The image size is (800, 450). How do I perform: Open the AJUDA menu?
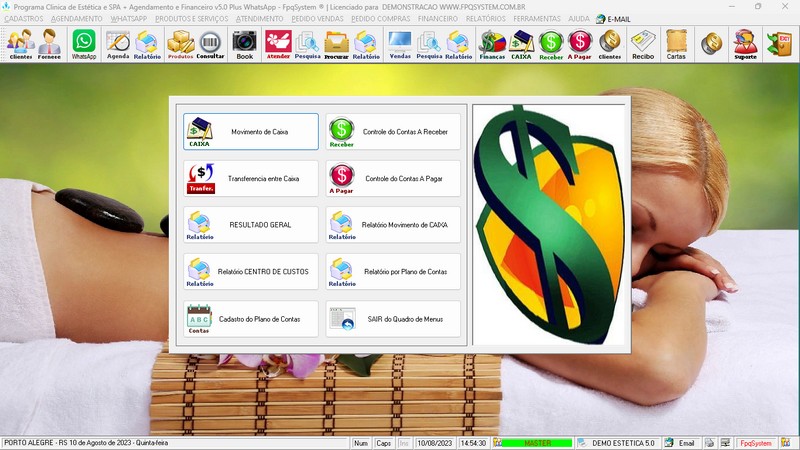click(579, 18)
